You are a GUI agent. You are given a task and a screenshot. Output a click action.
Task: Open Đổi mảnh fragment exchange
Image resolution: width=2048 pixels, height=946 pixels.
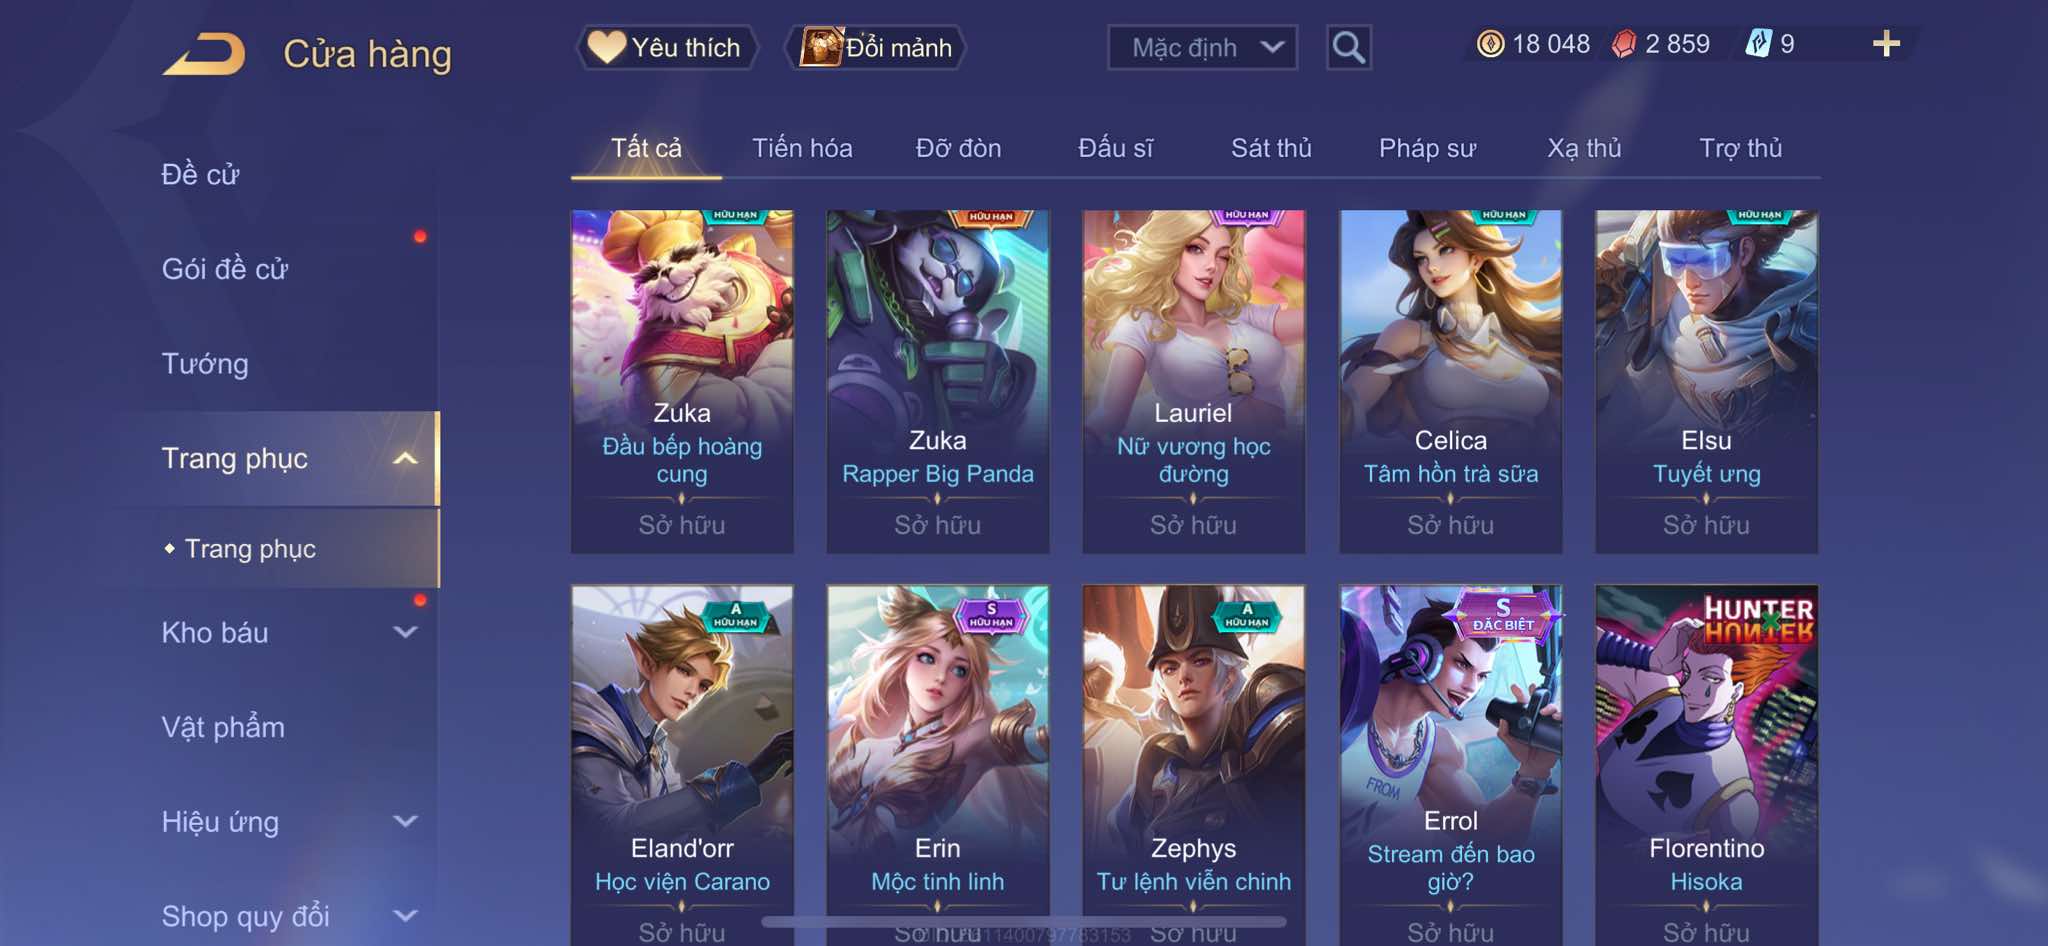[876, 47]
